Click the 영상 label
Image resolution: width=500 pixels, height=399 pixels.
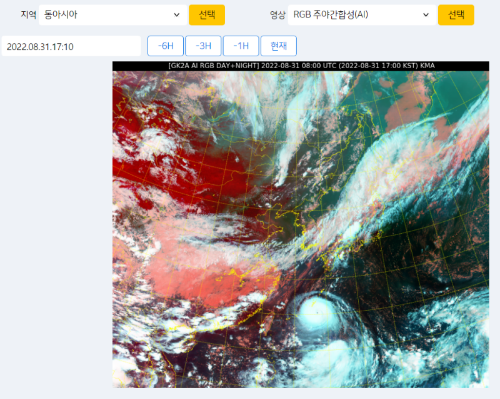pos(277,15)
